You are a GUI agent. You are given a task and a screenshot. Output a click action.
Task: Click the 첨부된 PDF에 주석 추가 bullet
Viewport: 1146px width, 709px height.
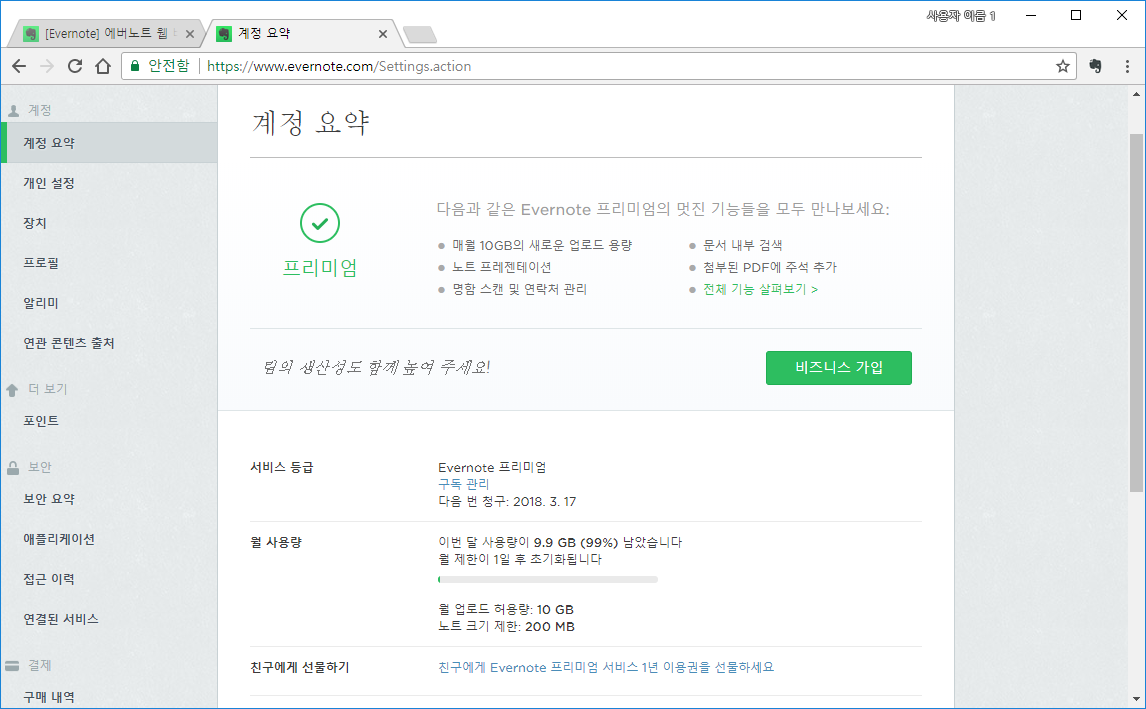coord(770,268)
